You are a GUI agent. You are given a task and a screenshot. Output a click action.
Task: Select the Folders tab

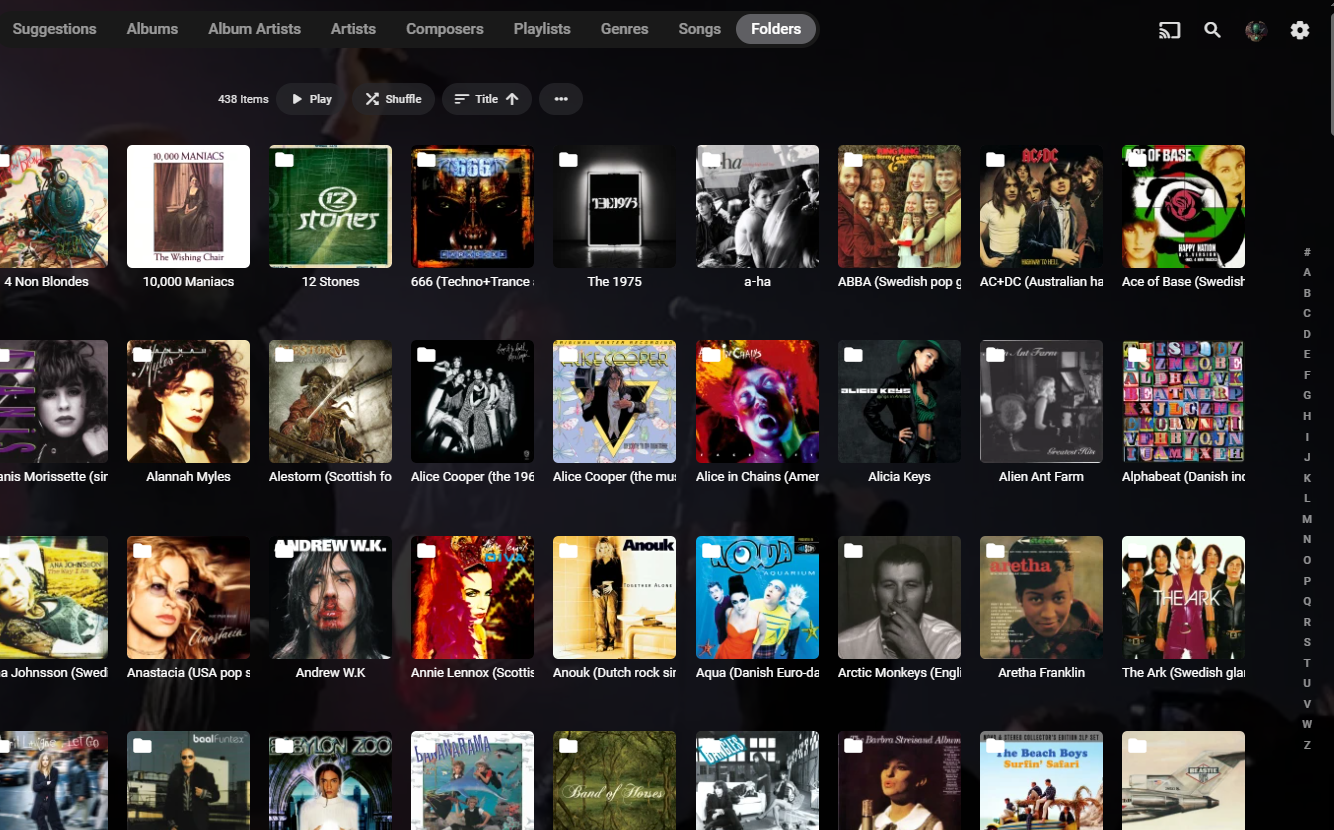(776, 29)
